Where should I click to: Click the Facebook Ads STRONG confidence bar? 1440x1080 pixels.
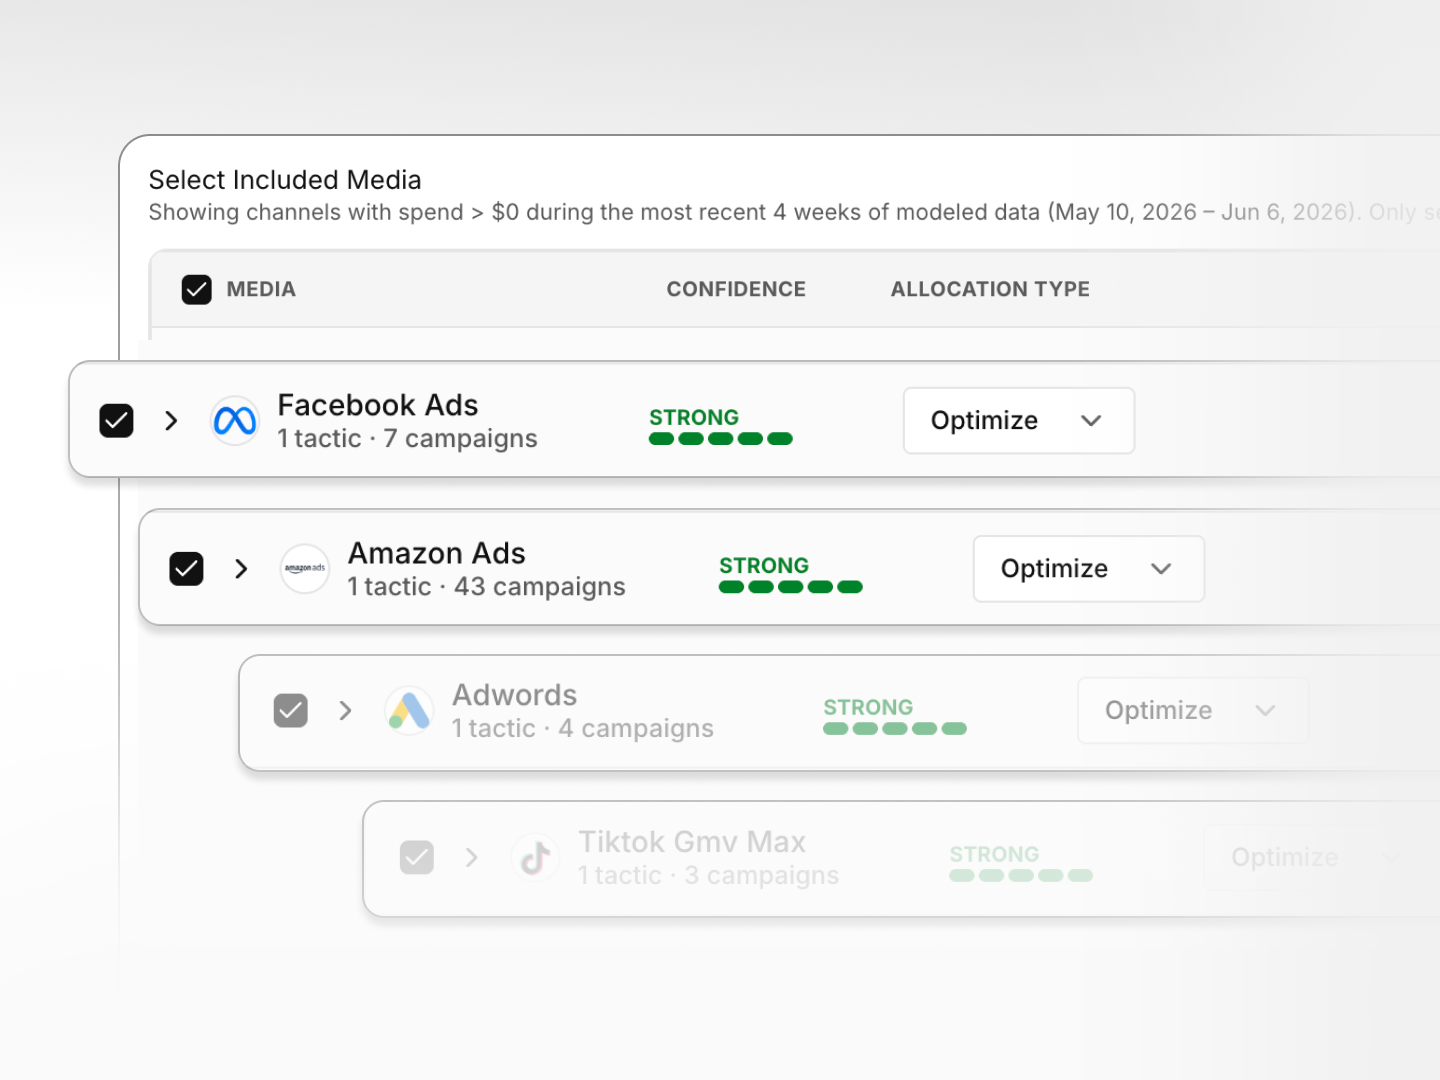721,439
